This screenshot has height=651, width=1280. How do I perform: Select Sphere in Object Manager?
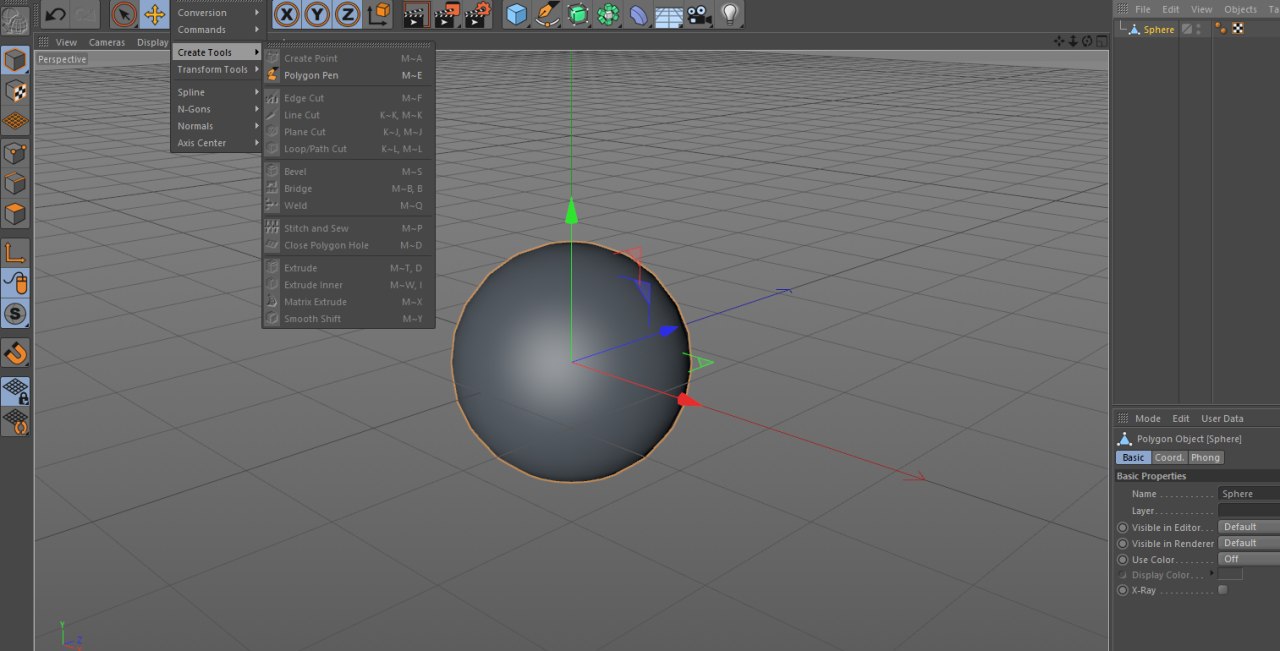click(x=1159, y=29)
